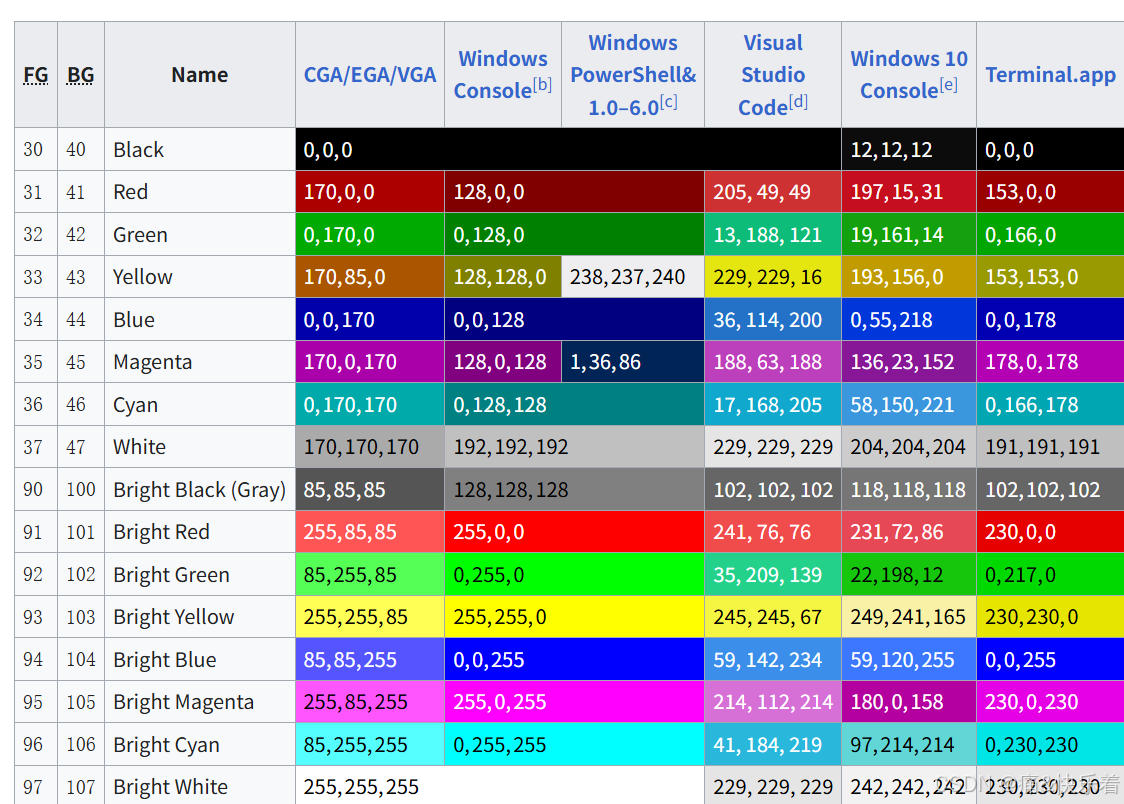Select the 170,0,0 red cell
The image size is (1124, 804).
[370, 191]
